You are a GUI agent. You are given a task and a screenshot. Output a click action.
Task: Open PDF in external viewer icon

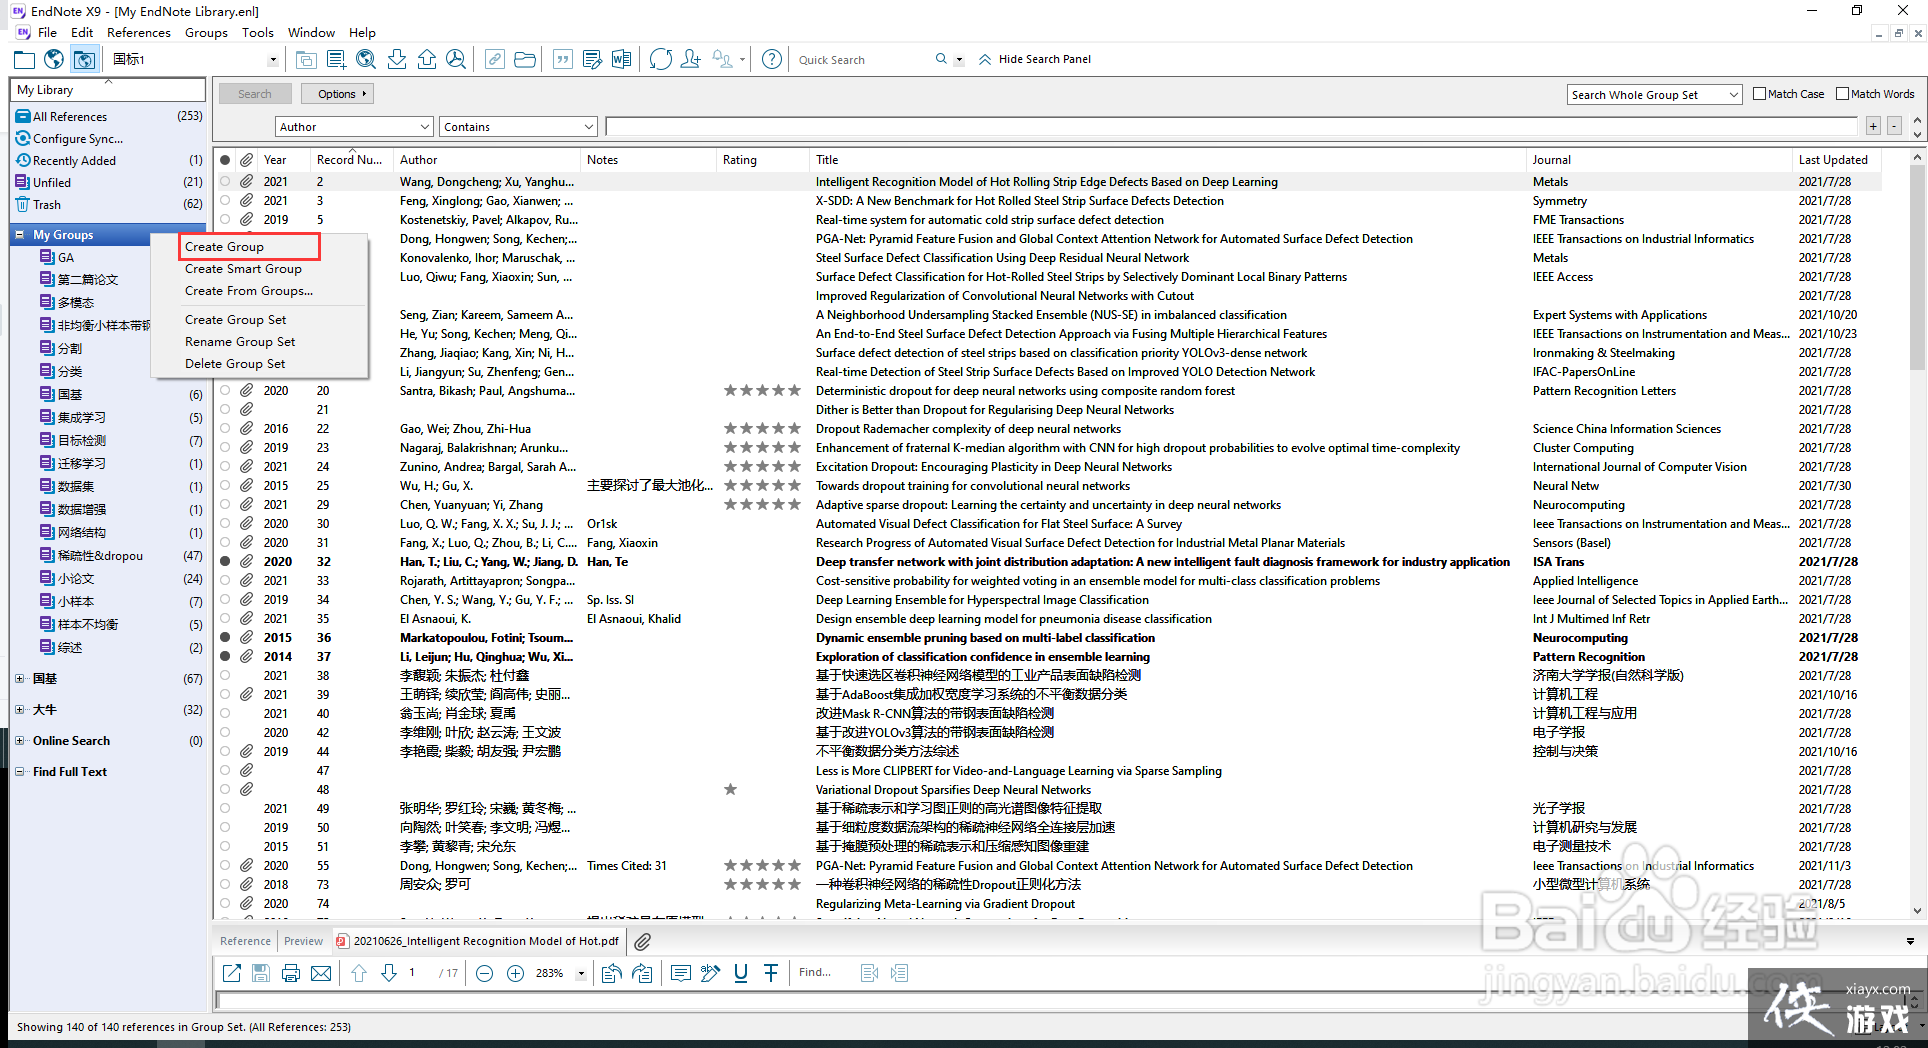coord(232,973)
